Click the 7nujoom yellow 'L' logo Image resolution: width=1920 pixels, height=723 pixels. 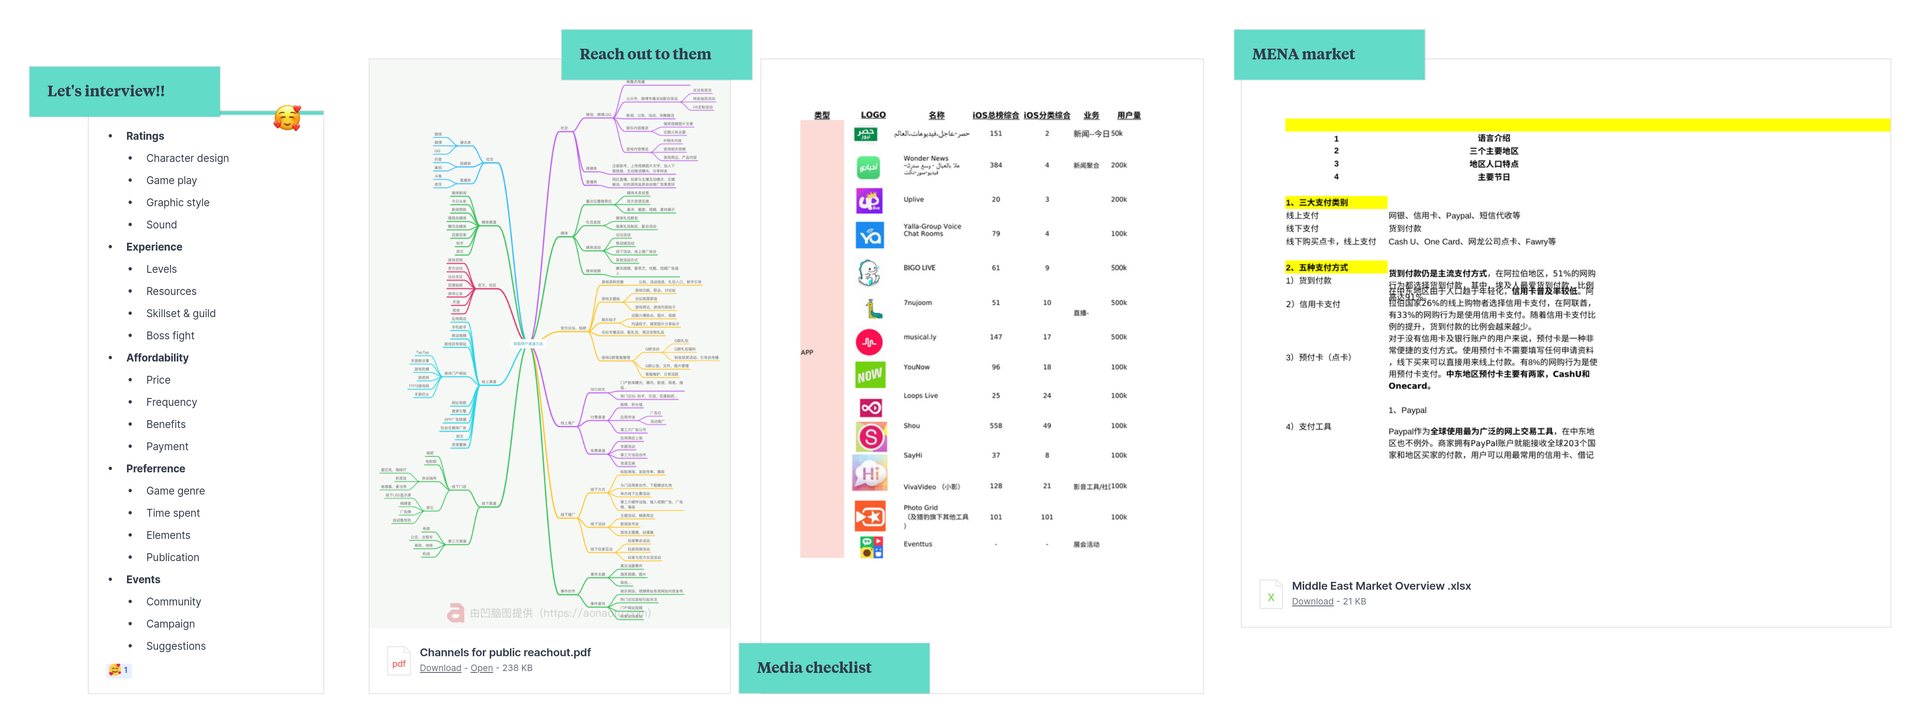(873, 308)
